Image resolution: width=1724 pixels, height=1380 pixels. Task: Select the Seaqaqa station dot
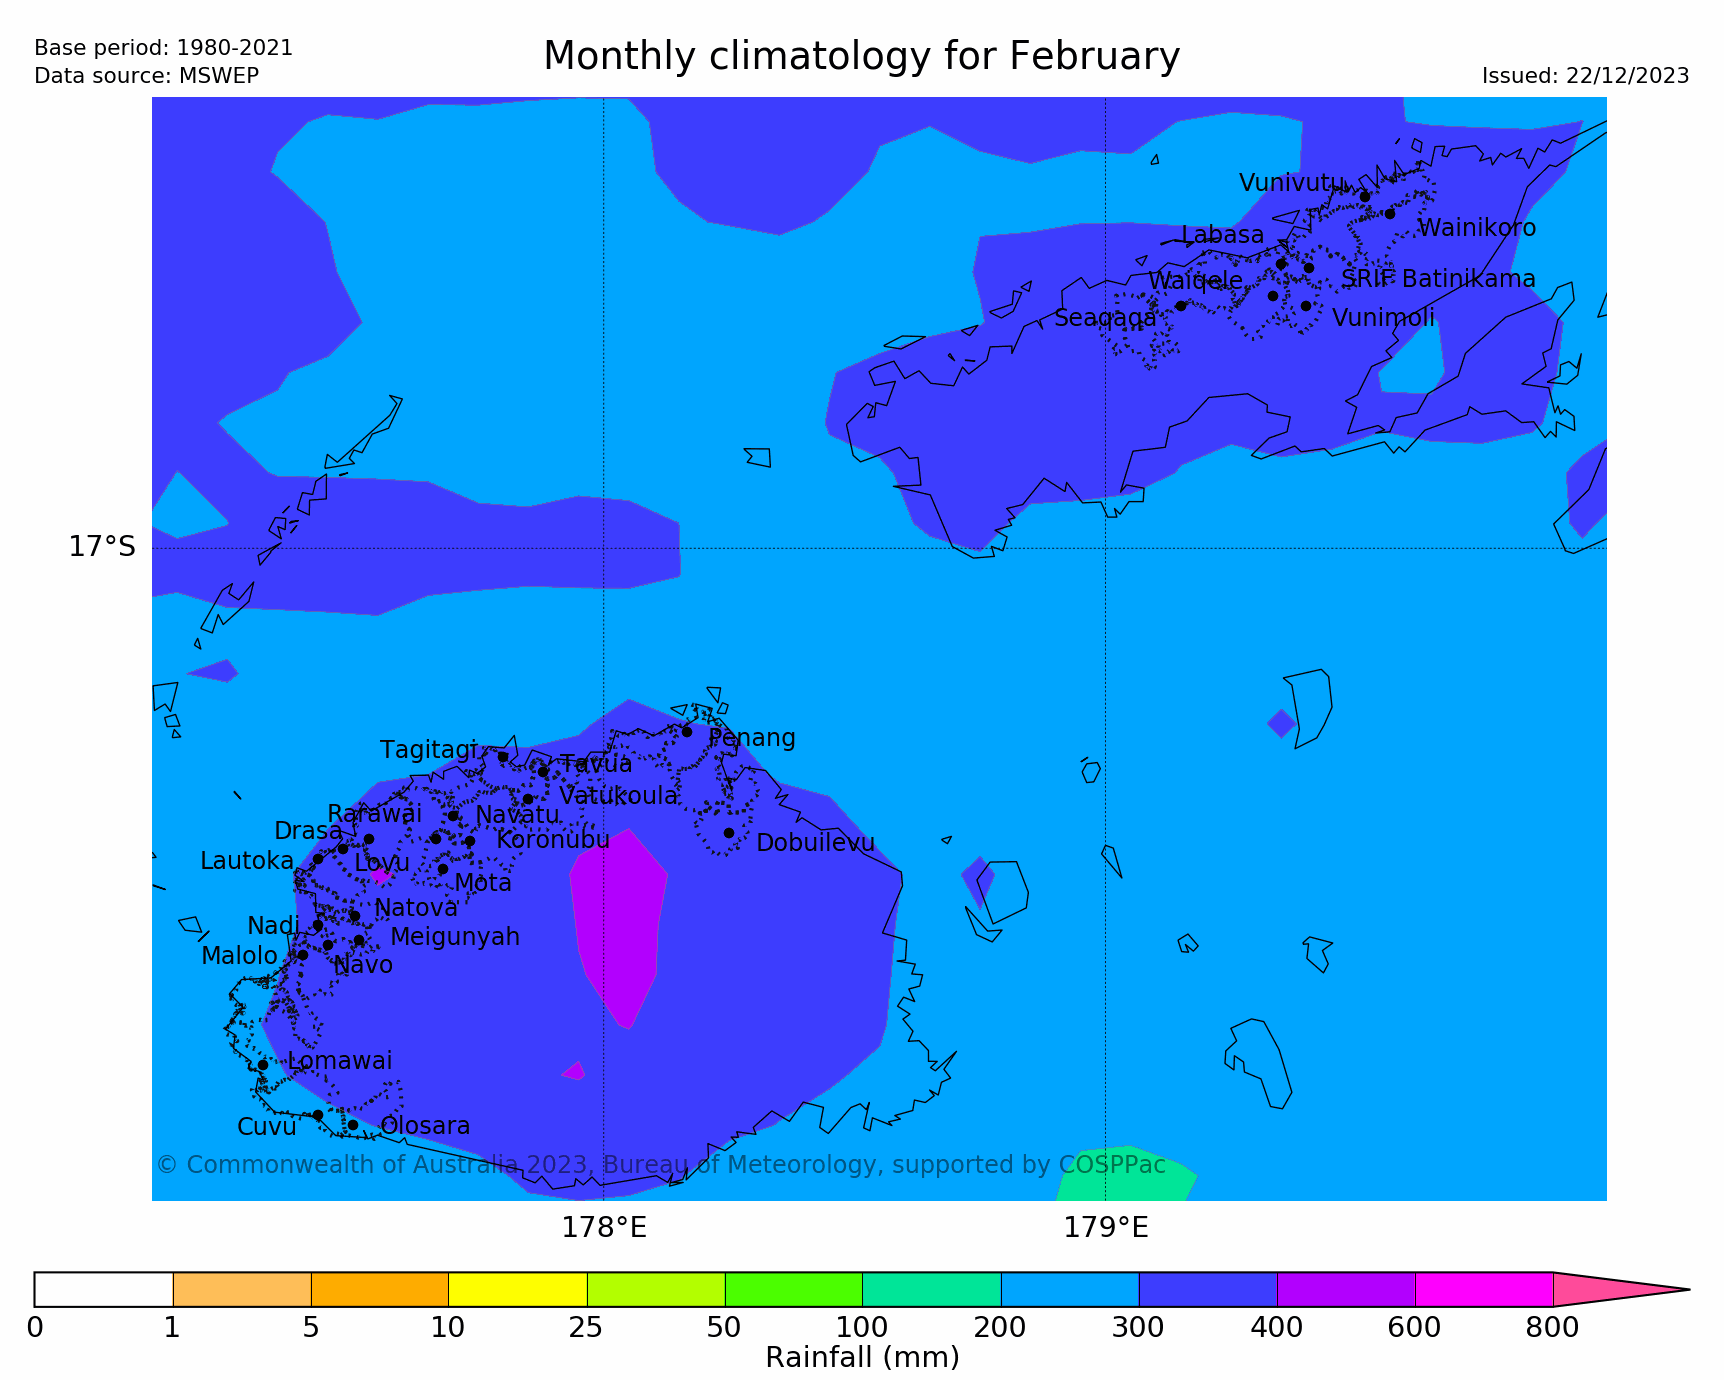1181,306
